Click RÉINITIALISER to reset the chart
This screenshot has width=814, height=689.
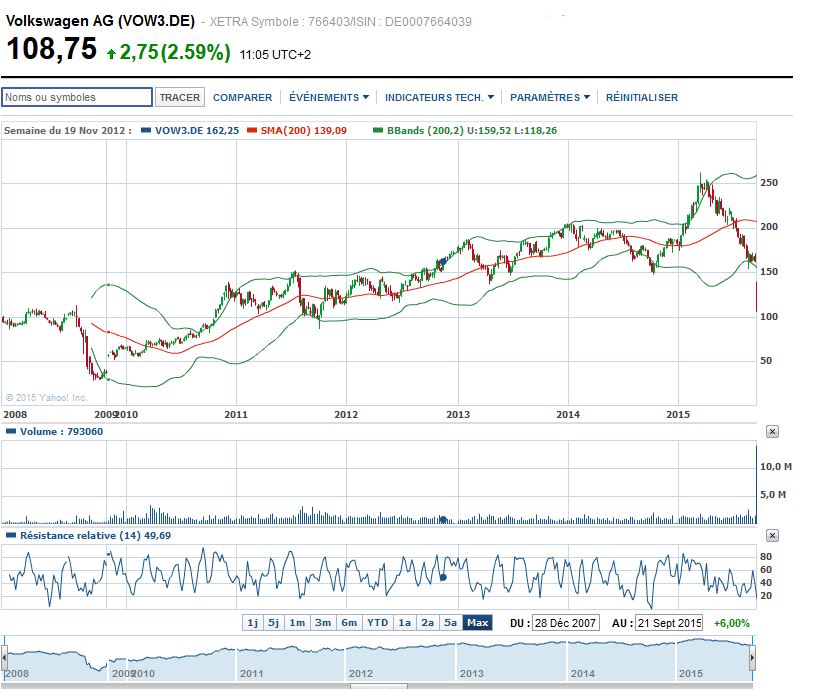click(642, 97)
